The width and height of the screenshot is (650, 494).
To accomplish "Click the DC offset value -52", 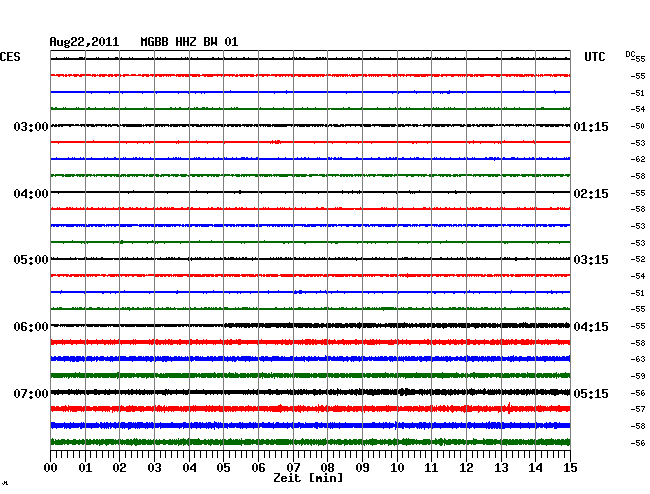I will pyautogui.click(x=638, y=259).
